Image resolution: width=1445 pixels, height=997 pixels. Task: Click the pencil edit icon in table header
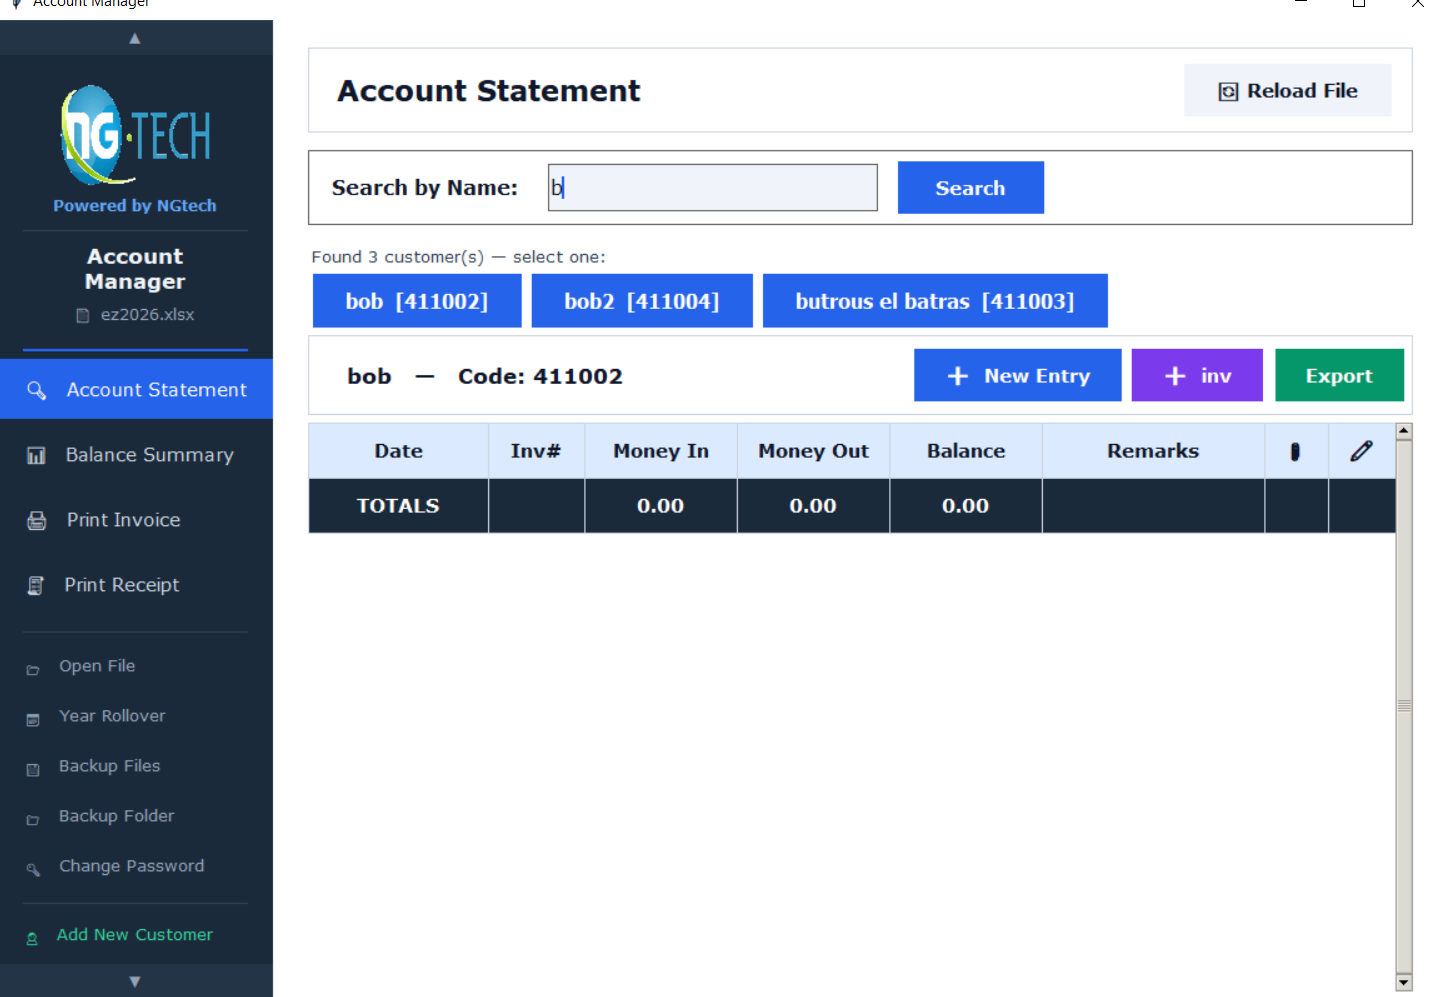pos(1361,451)
